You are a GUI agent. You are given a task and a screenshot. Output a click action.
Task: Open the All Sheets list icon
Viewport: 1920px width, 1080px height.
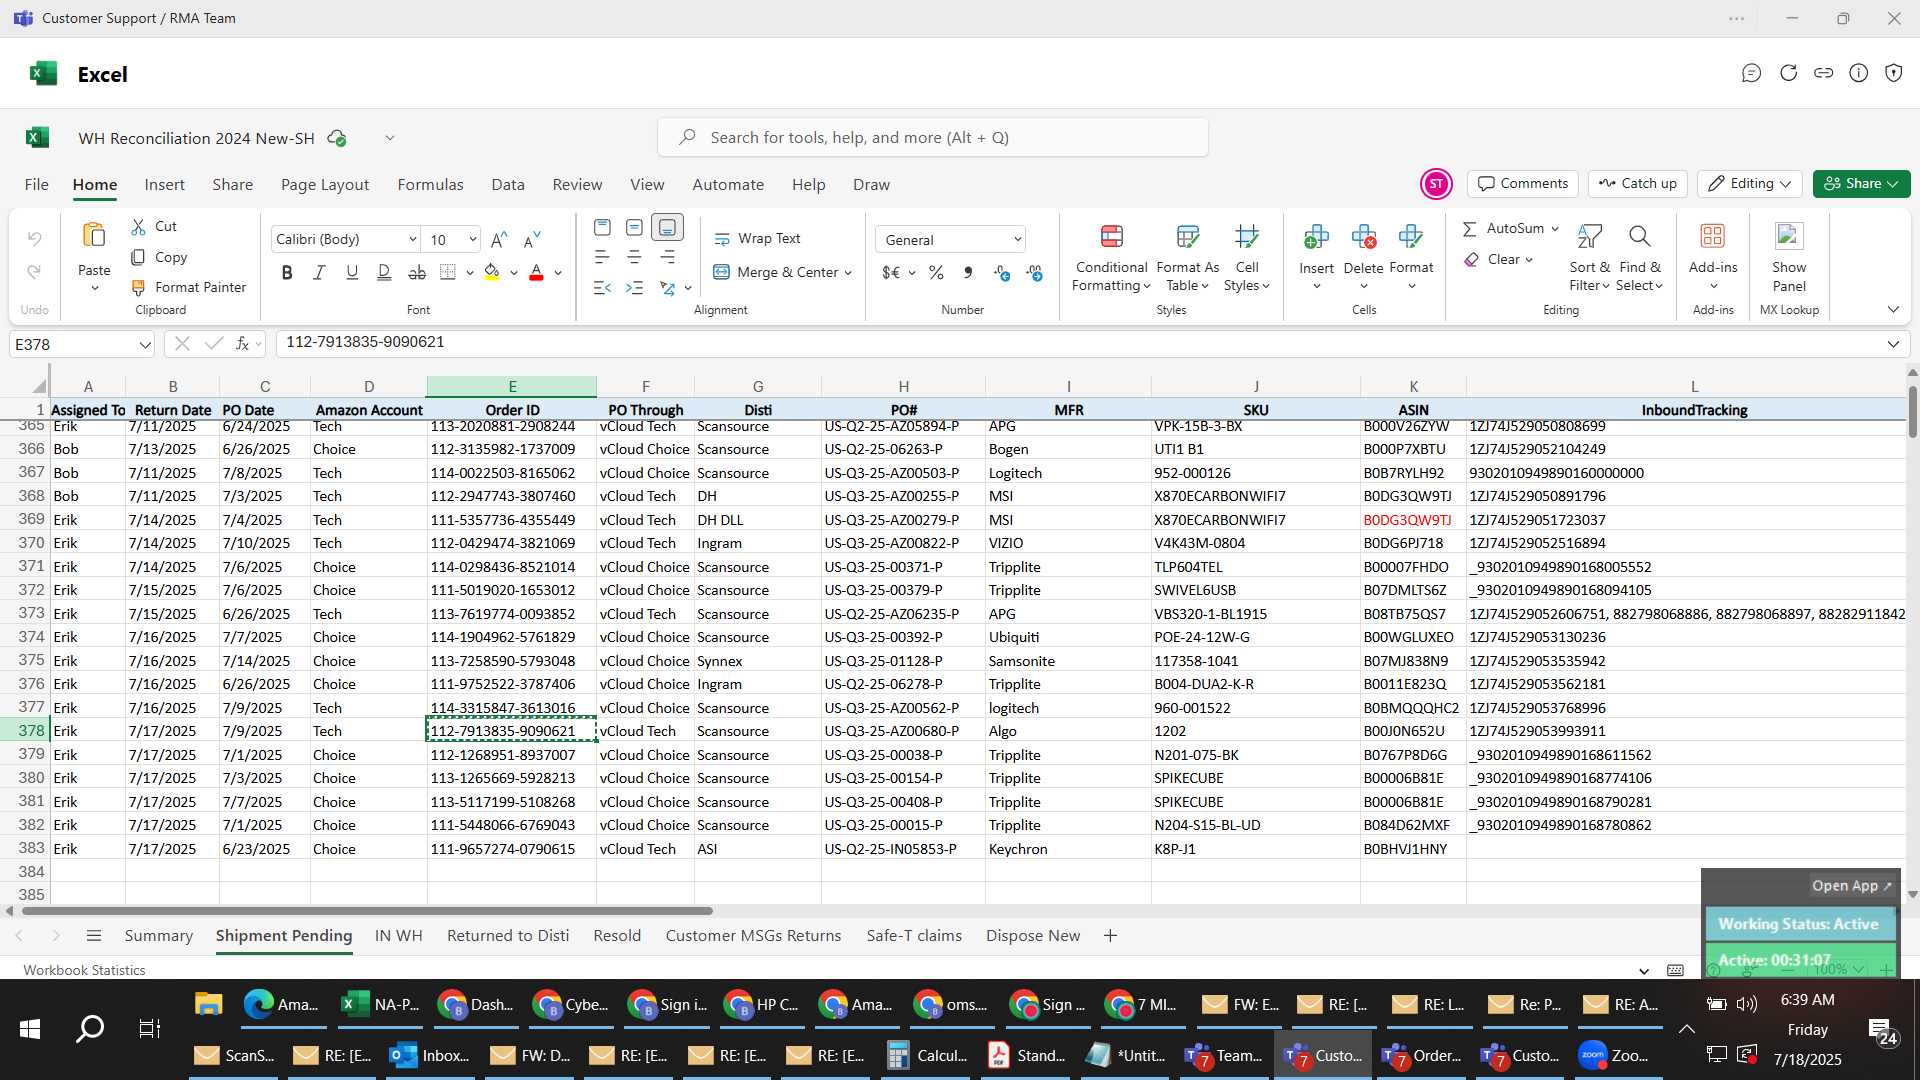pos(94,936)
